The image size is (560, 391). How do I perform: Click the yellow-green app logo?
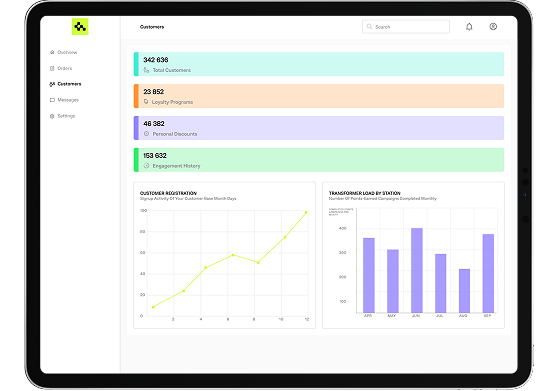pyautogui.click(x=80, y=26)
